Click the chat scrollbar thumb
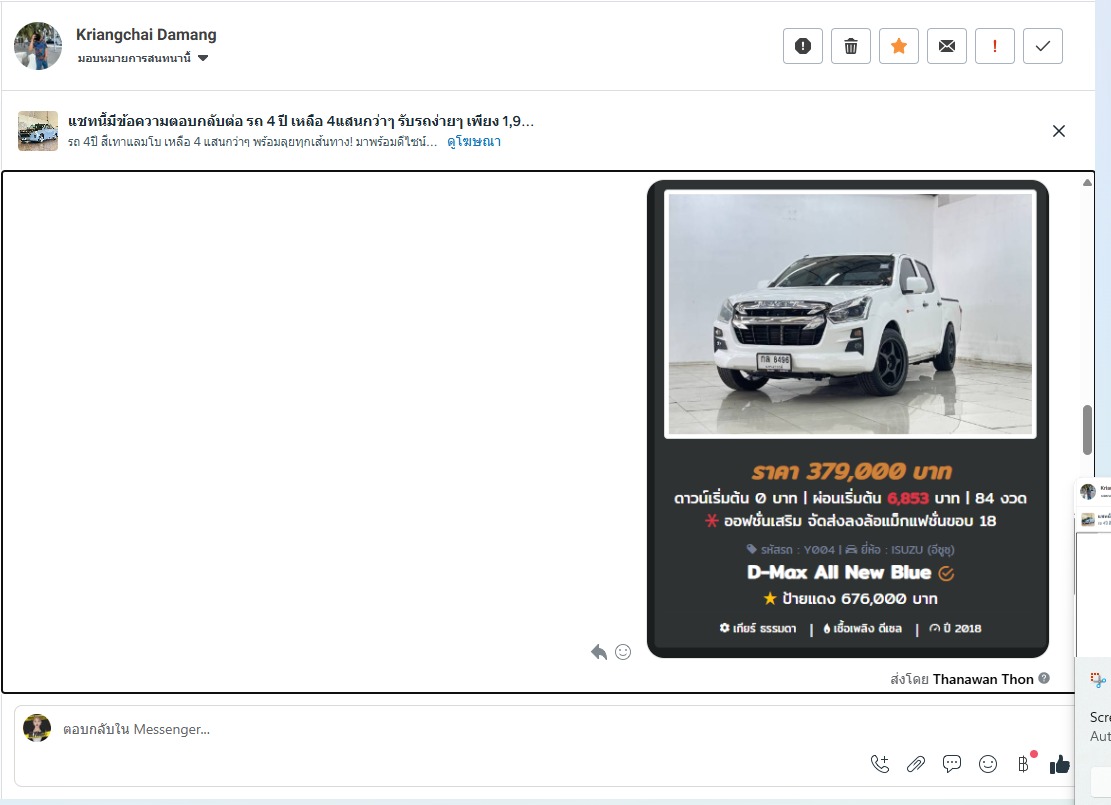Image resolution: width=1111 pixels, height=805 pixels. [1087, 430]
